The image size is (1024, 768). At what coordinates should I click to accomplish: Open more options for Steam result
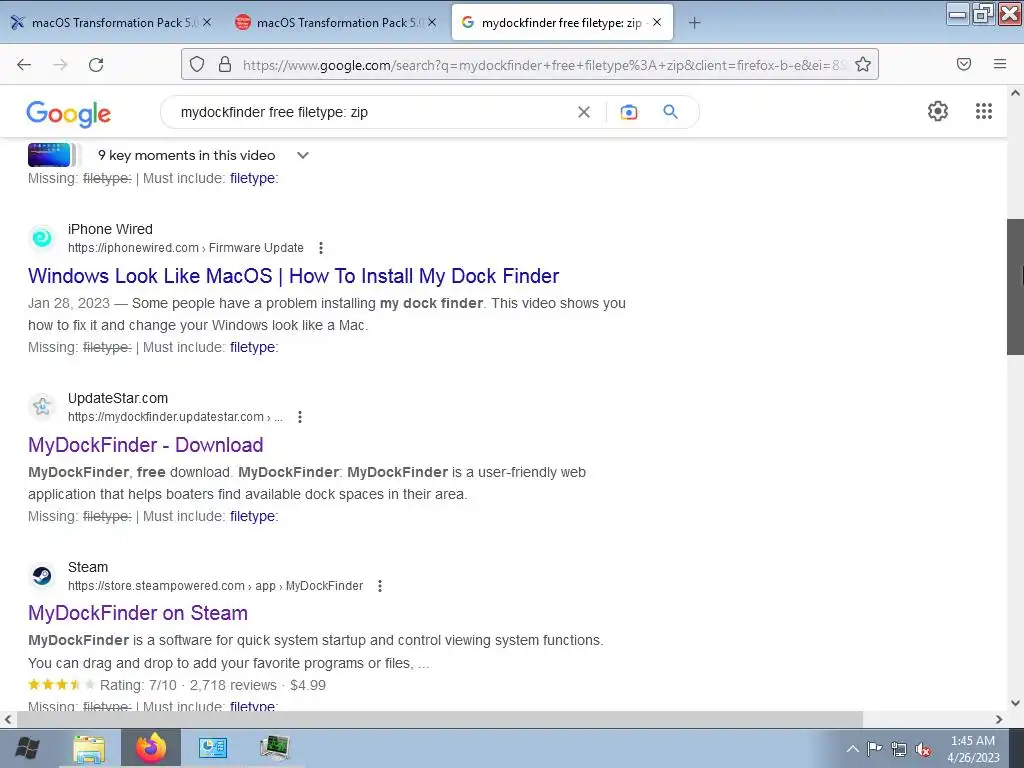click(x=379, y=586)
